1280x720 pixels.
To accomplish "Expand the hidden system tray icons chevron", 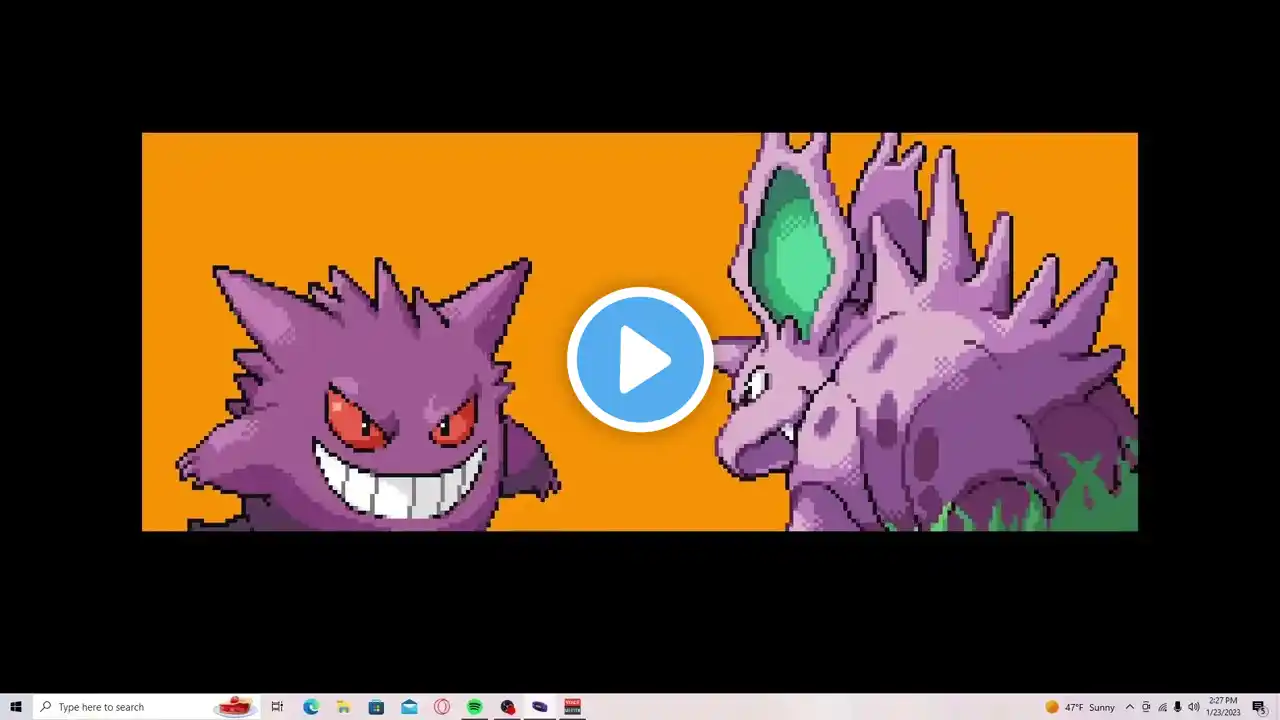I will tap(1130, 707).
